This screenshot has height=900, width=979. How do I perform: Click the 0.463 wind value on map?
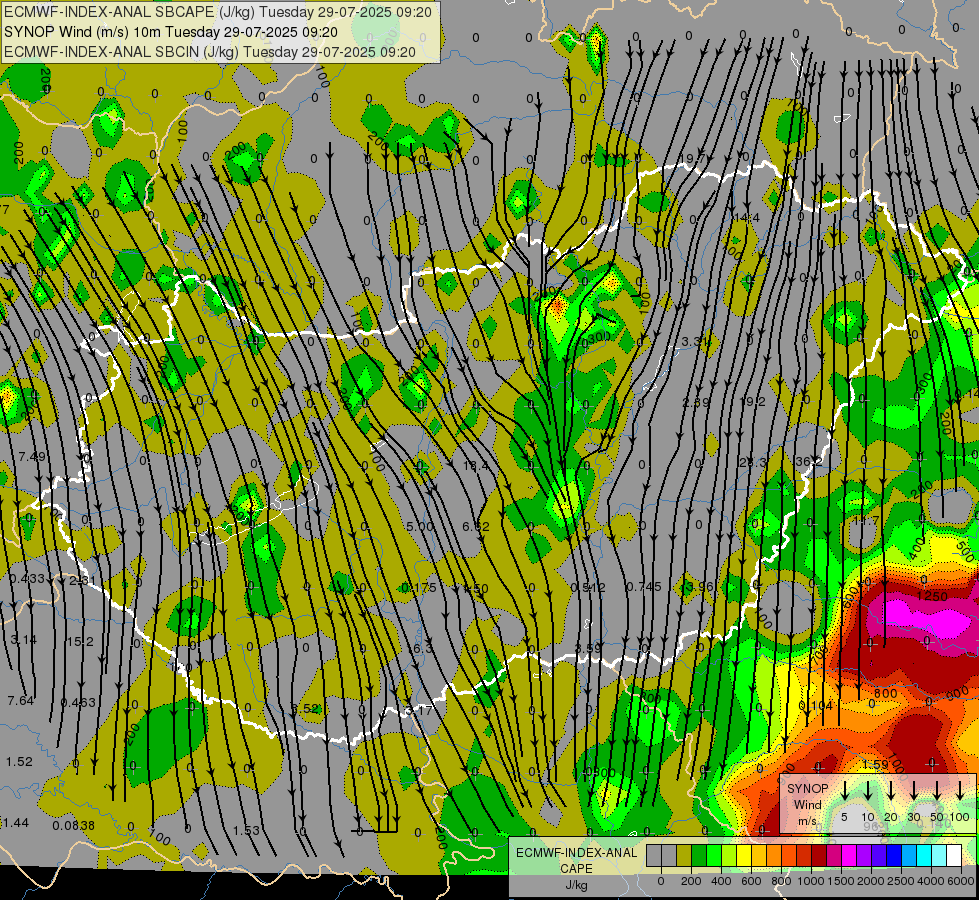79,703
